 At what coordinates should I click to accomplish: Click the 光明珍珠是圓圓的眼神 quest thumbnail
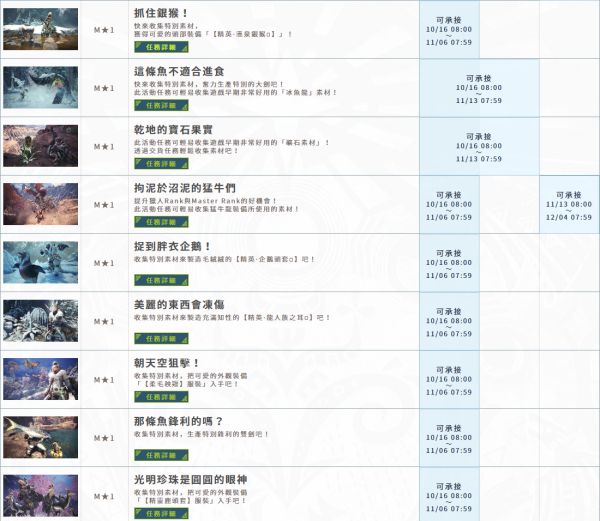click(41, 496)
